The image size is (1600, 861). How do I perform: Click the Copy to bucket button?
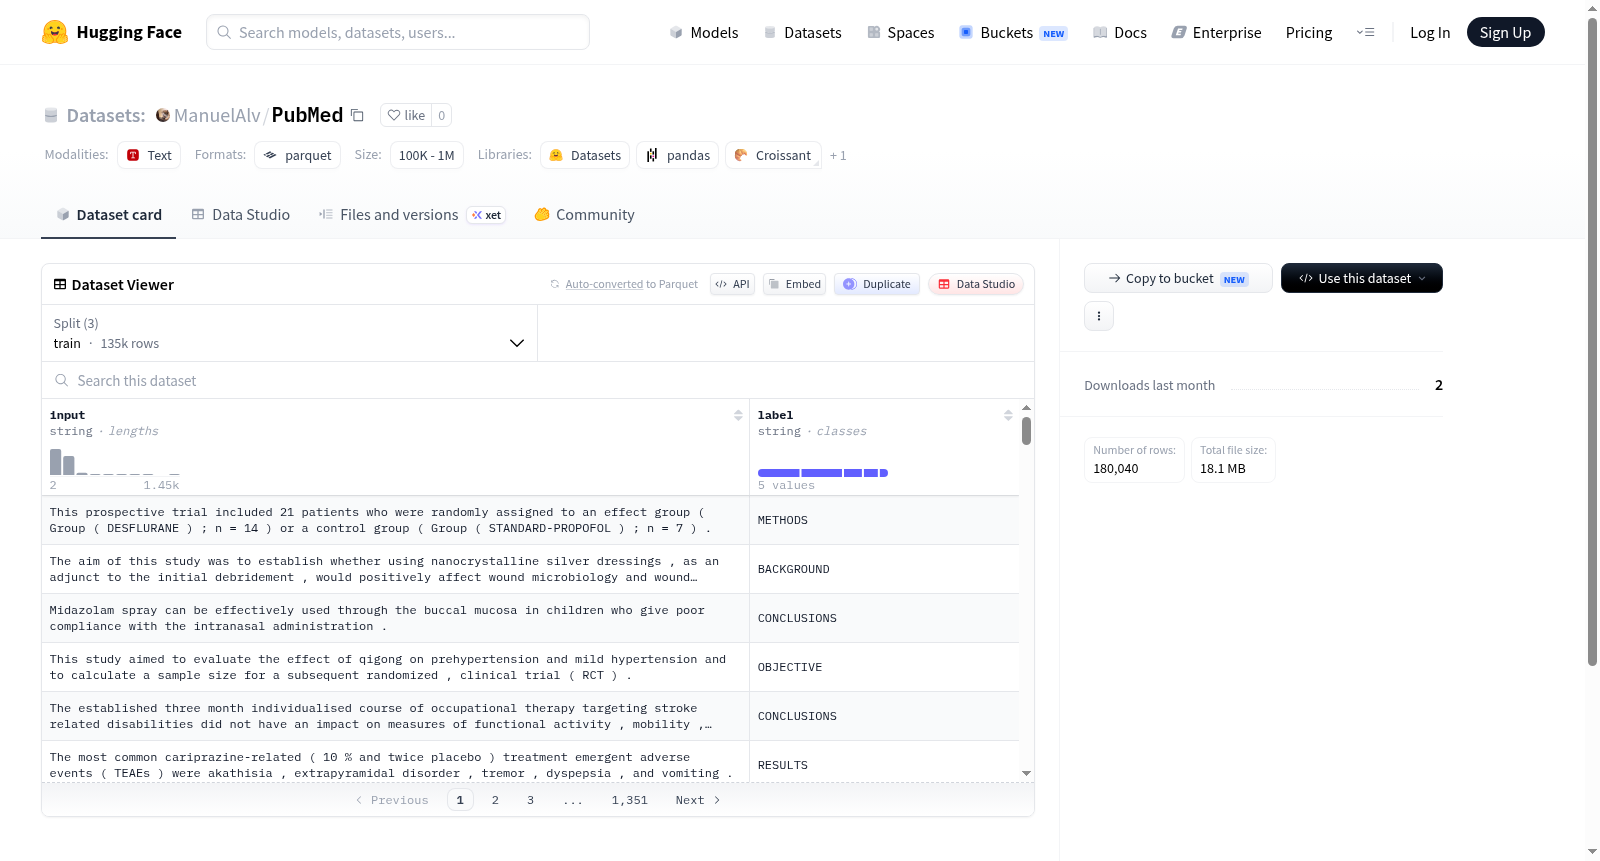[x=1178, y=278]
